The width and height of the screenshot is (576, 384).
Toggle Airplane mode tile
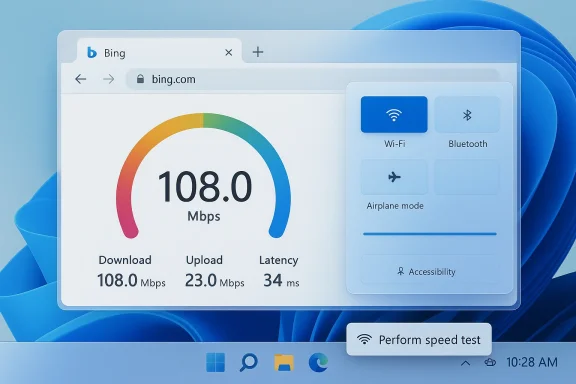[394, 177]
